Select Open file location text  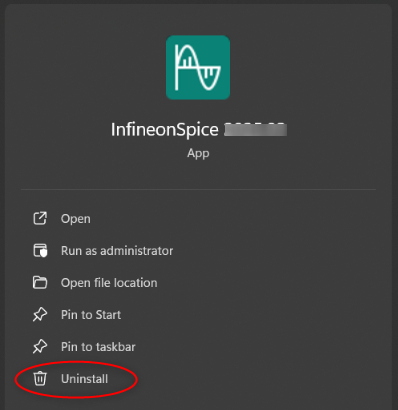tap(109, 283)
